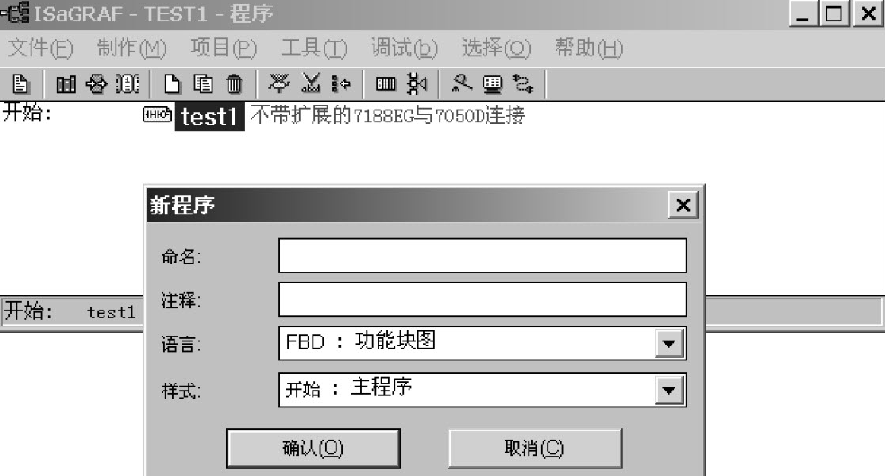Click the simulate computer monitor icon
This screenshot has height=476, width=885.
[x=492, y=84]
